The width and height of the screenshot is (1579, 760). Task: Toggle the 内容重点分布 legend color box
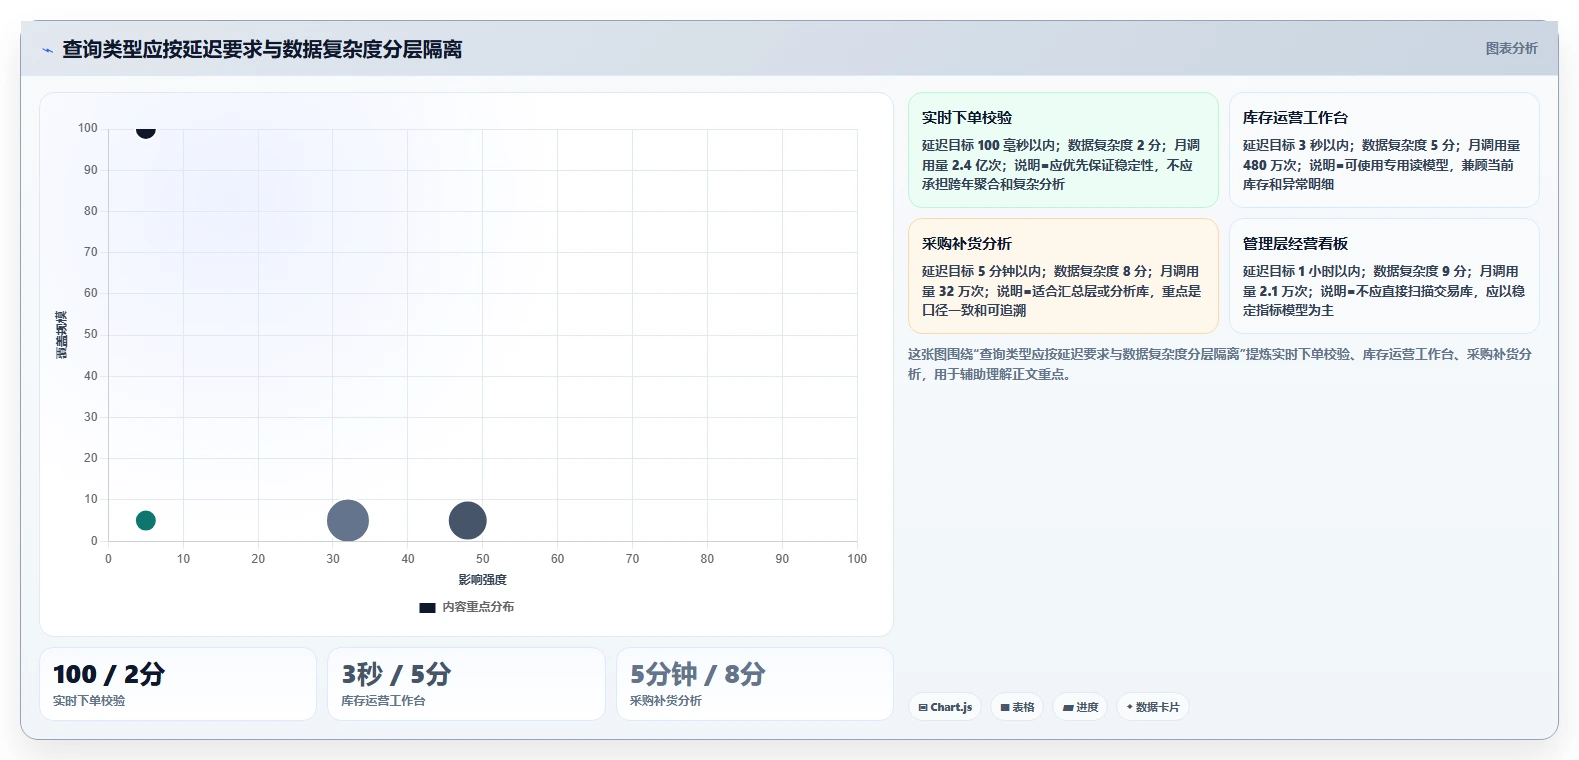pos(427,607)
